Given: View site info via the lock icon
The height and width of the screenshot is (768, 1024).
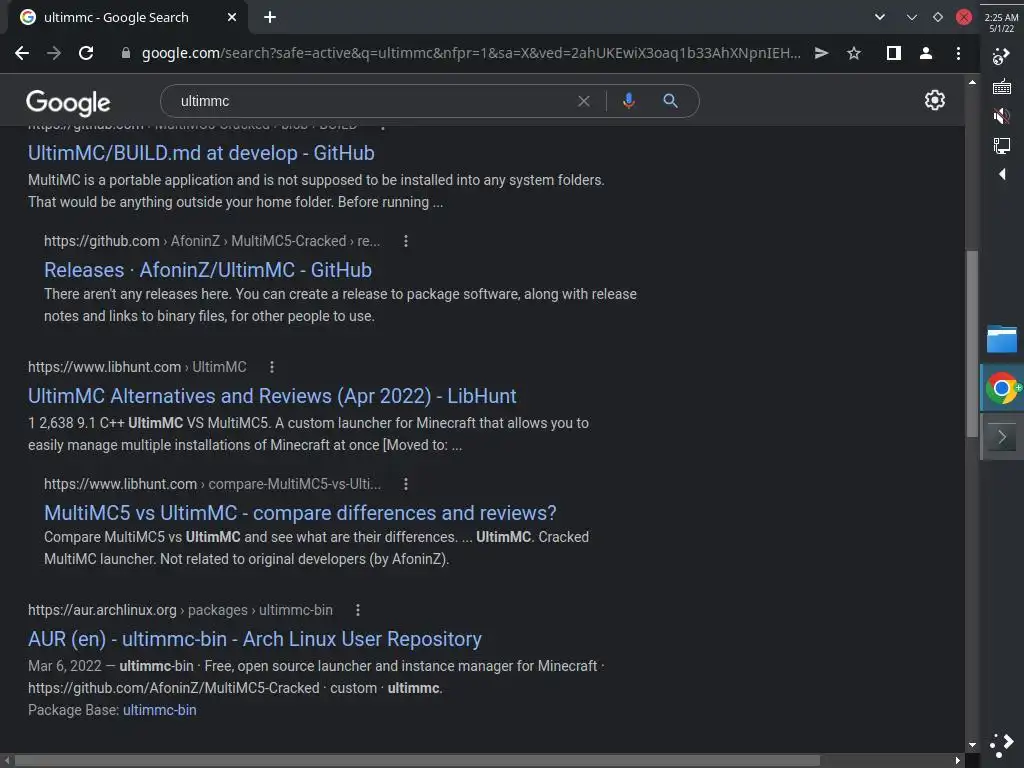Looking at the screenshot, I should 126,54.
